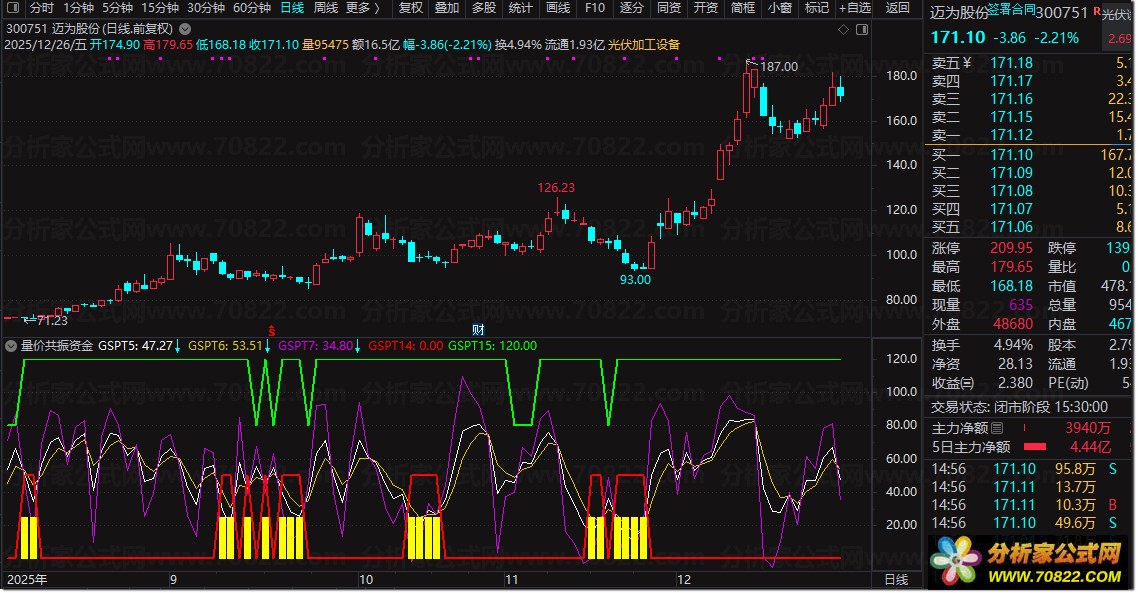The height and width of the screenshot is (593, 1138).
Task: Open the 统计 statistics tool
Action: point(520,8)
